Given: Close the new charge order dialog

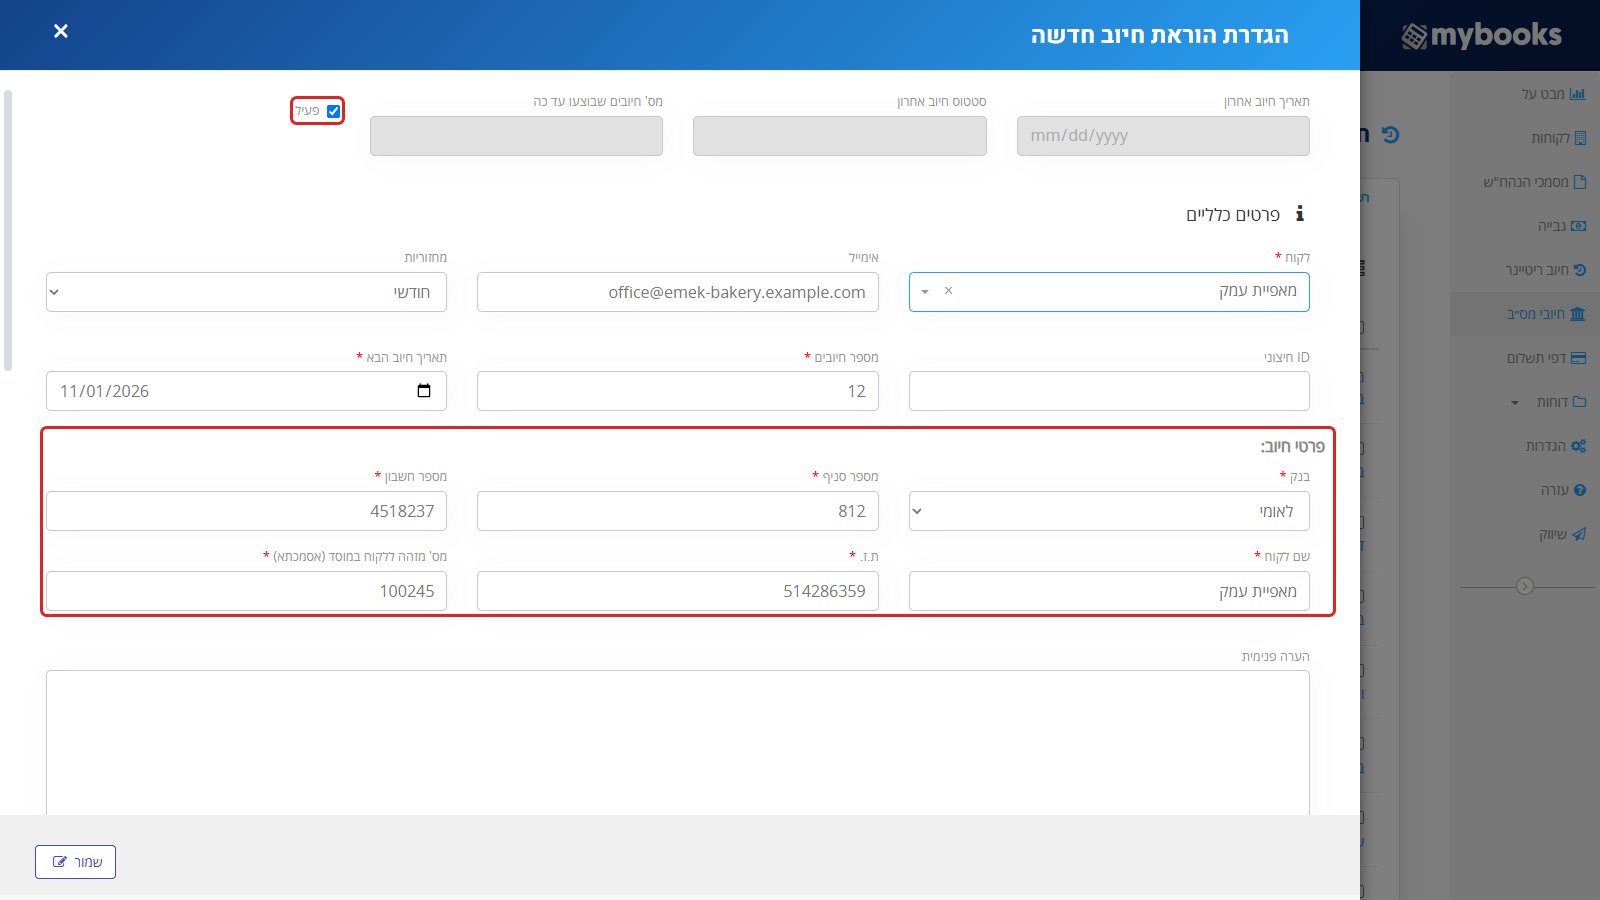Looking at the screenshot, I should (61, 31).
